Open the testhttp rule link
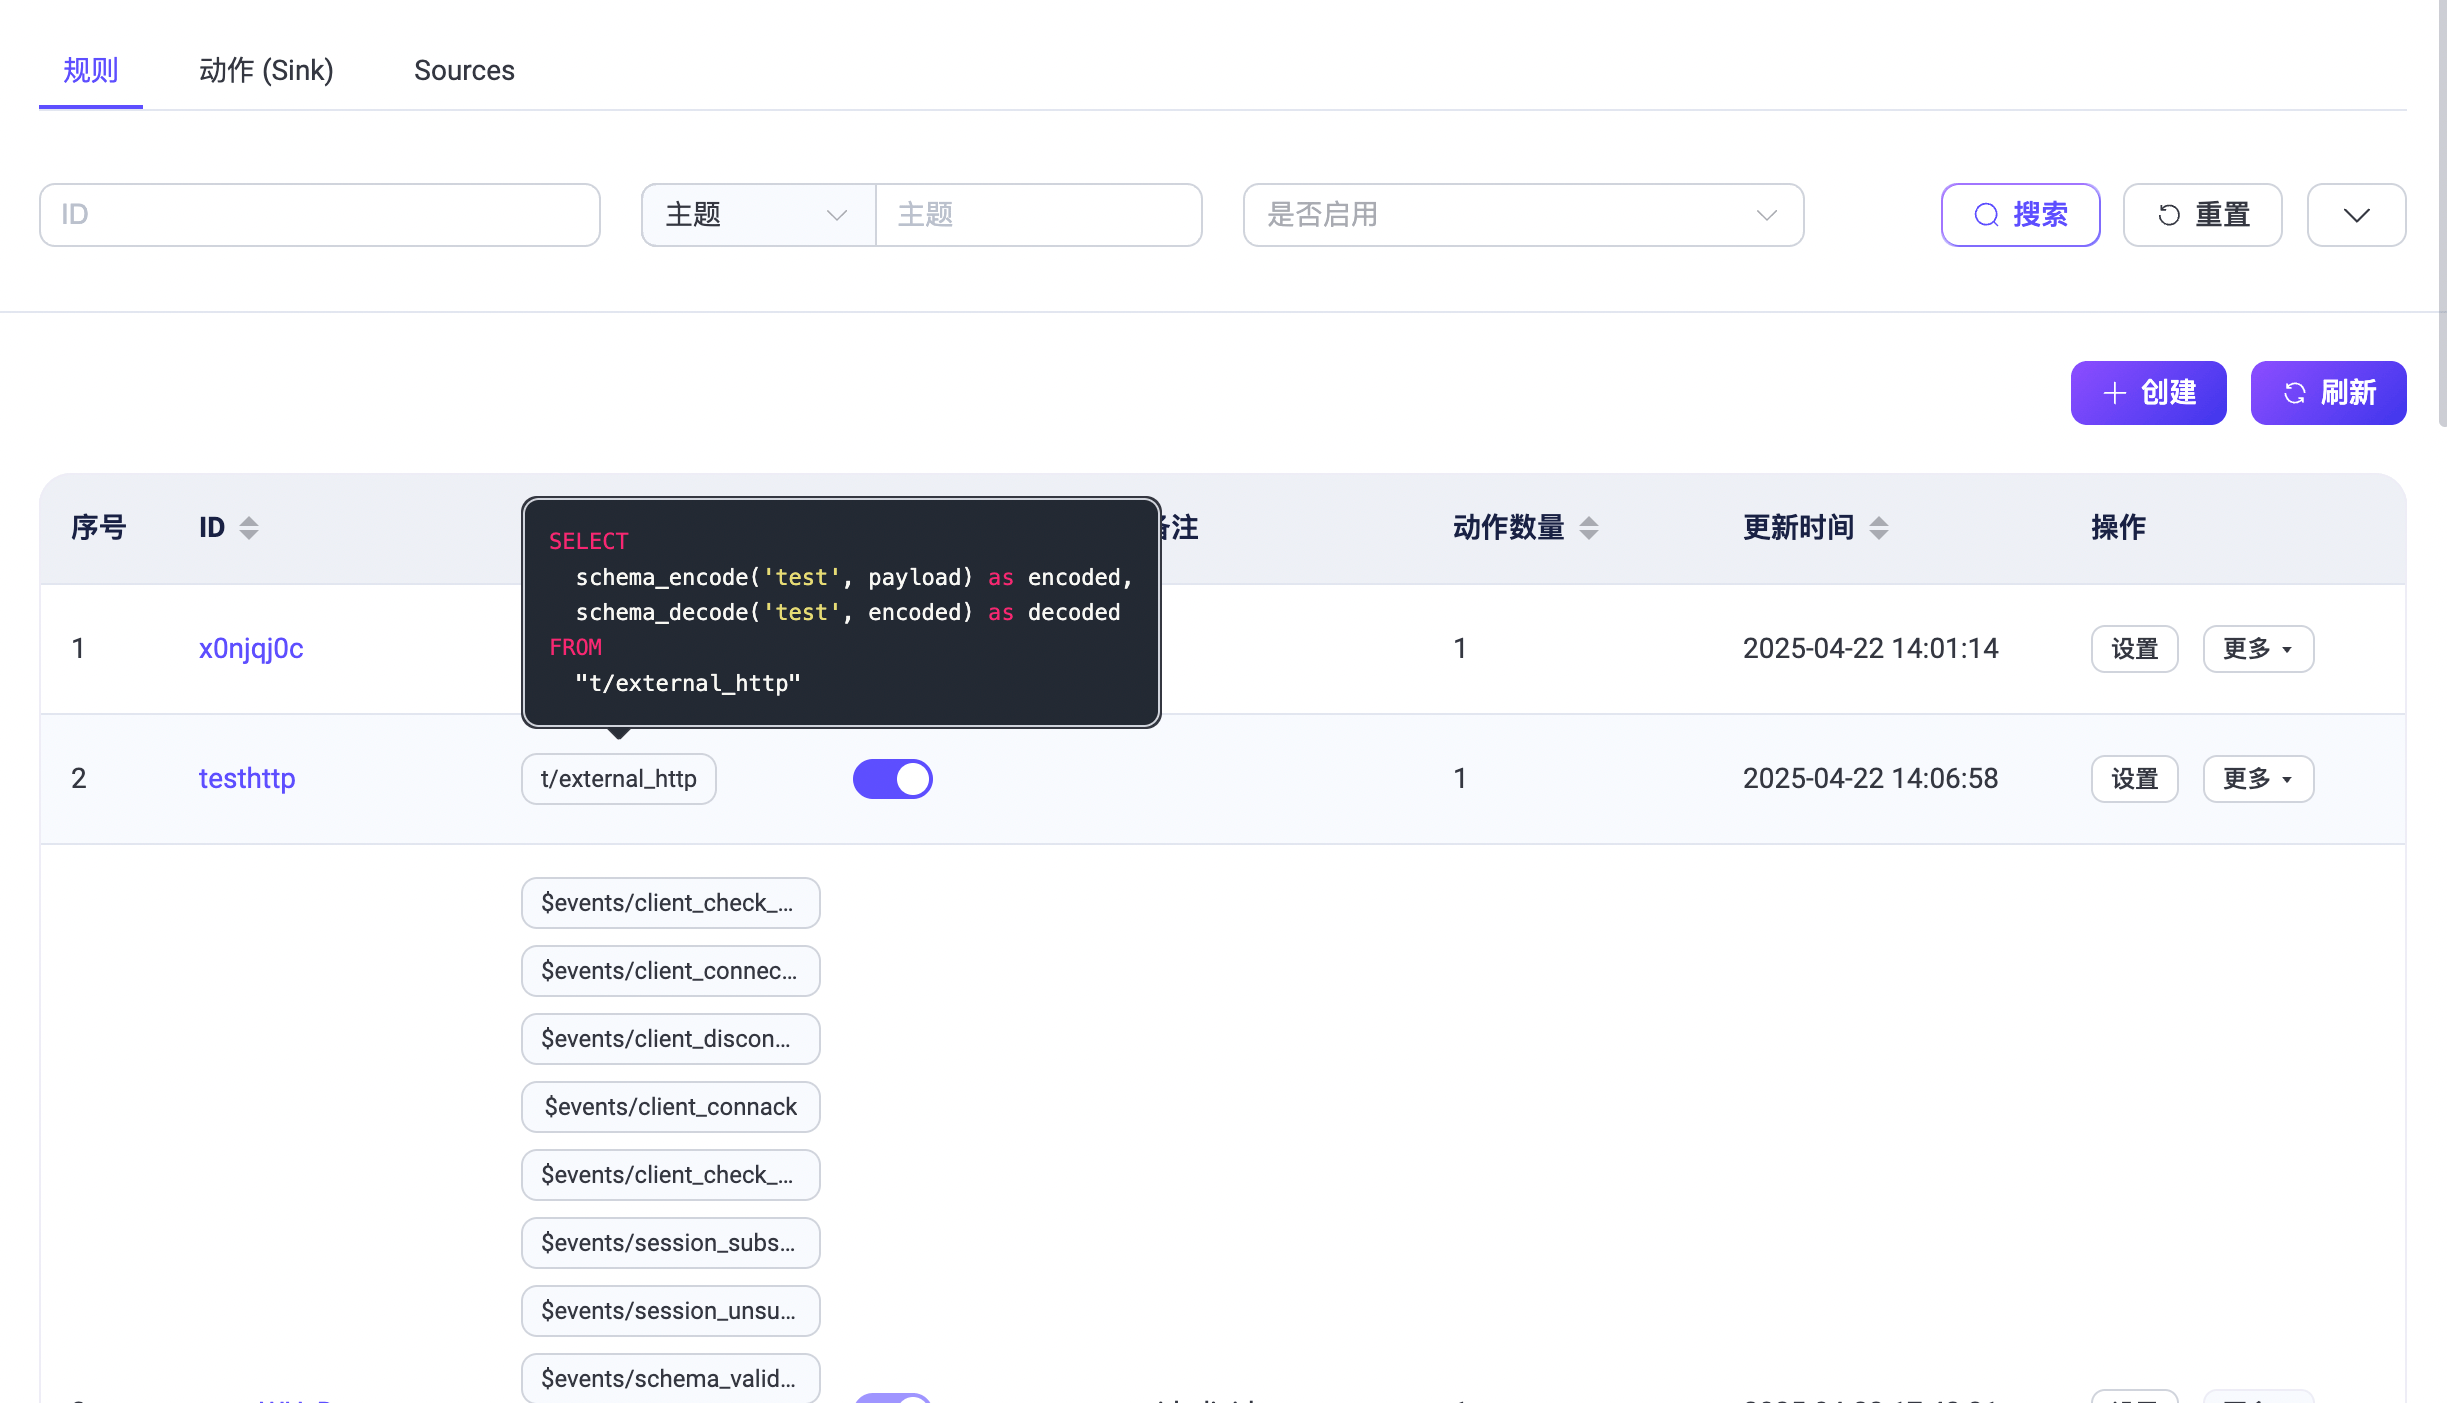This screenshot has height=1403, width=2447. coord(247,779)
